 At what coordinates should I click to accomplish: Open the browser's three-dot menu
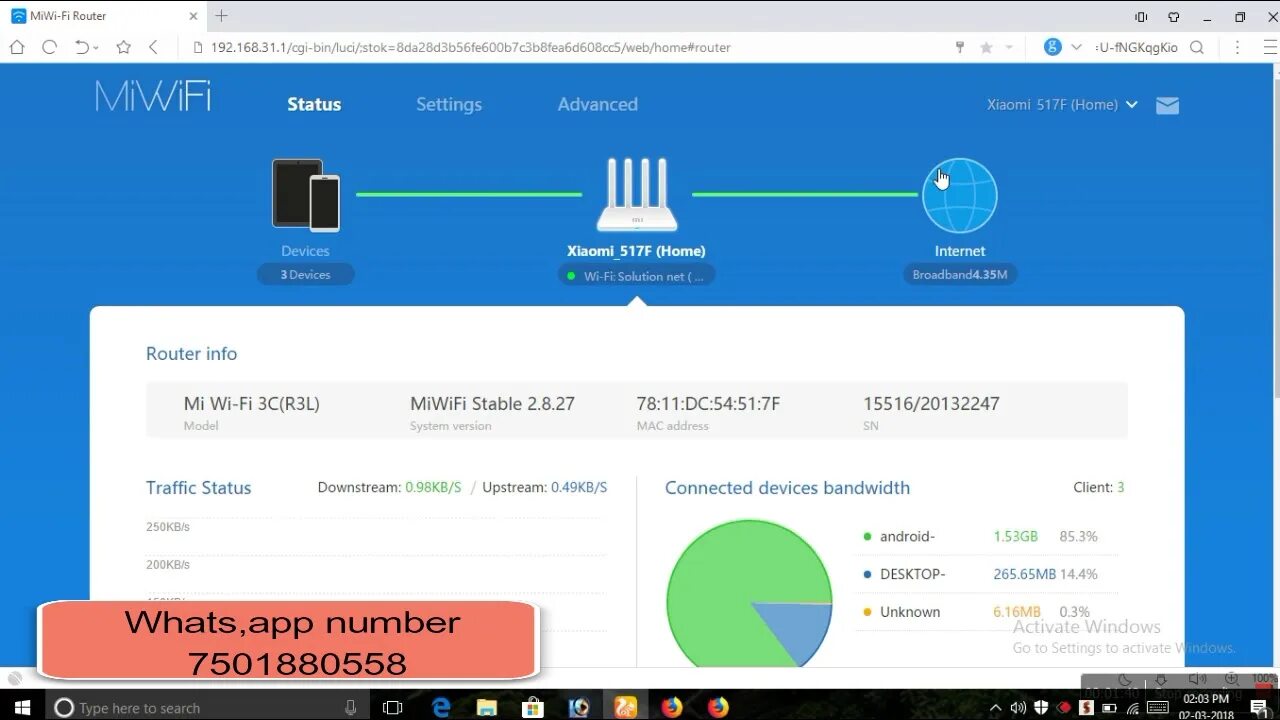pyautogui.click(x=1239, y=47)
